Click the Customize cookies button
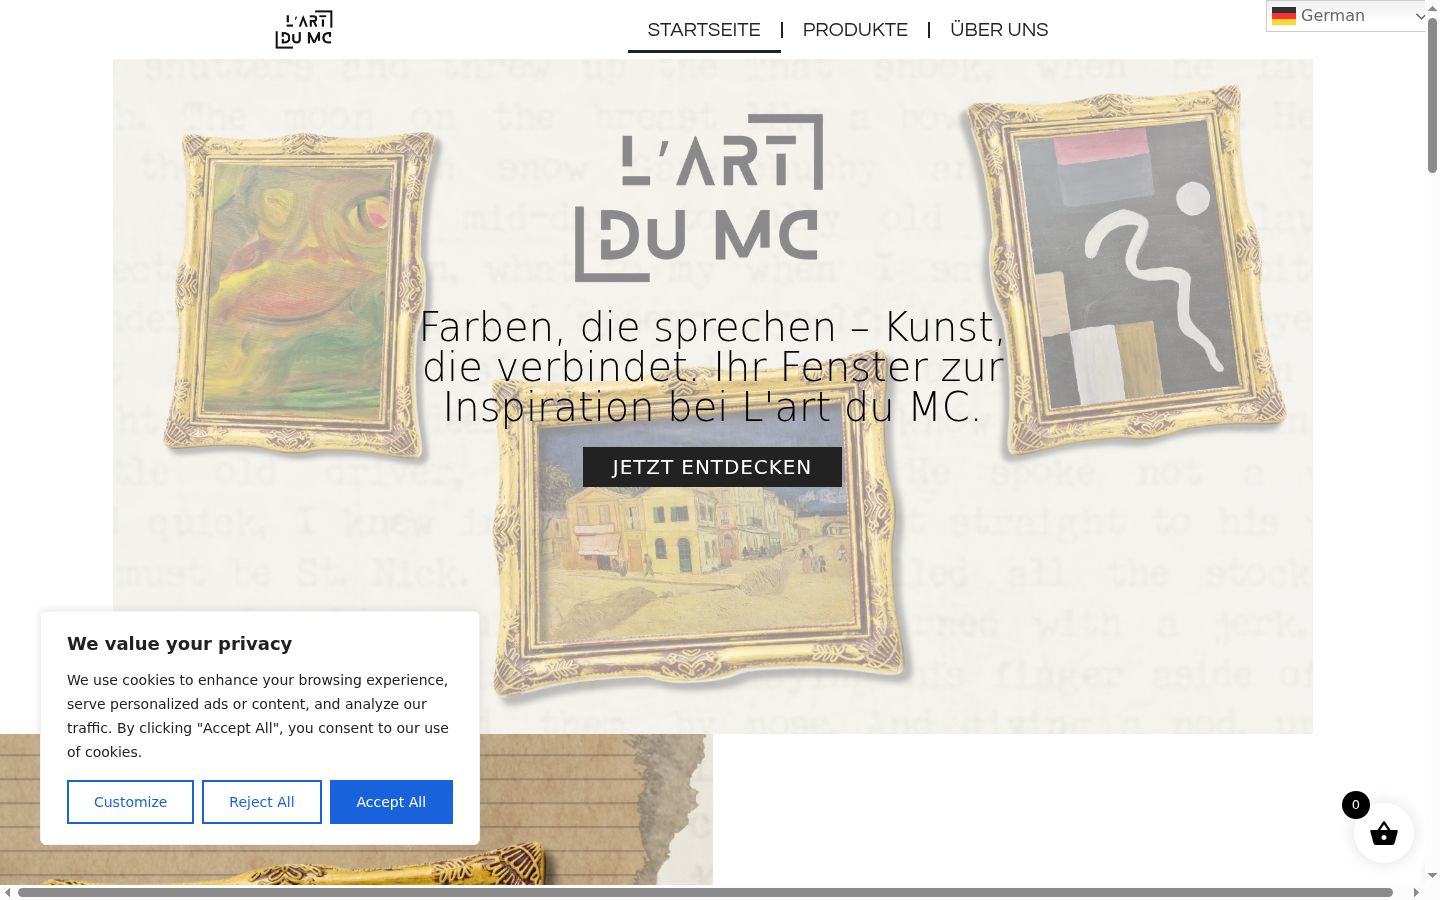The width and height of the screenshot is (1440, 900). tap(130, 802)
